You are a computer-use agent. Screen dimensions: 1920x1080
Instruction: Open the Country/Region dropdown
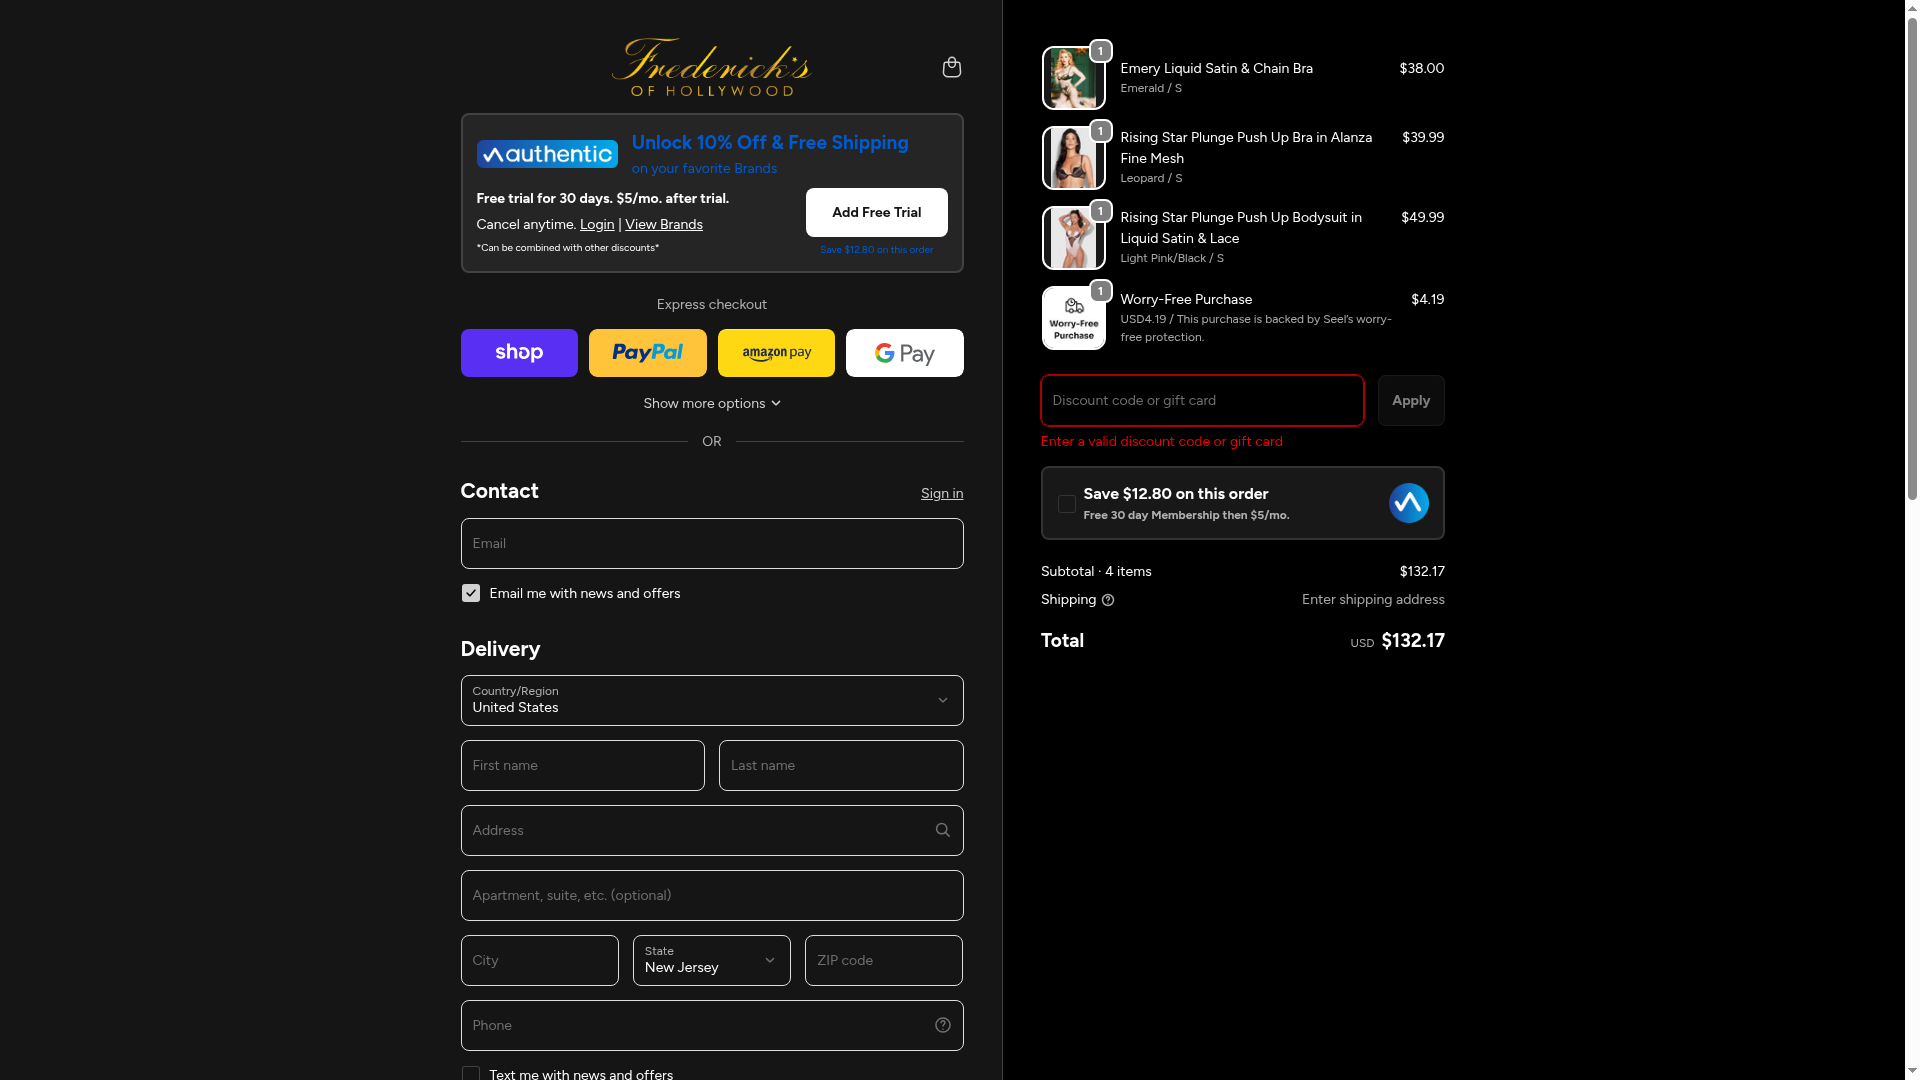712,700
